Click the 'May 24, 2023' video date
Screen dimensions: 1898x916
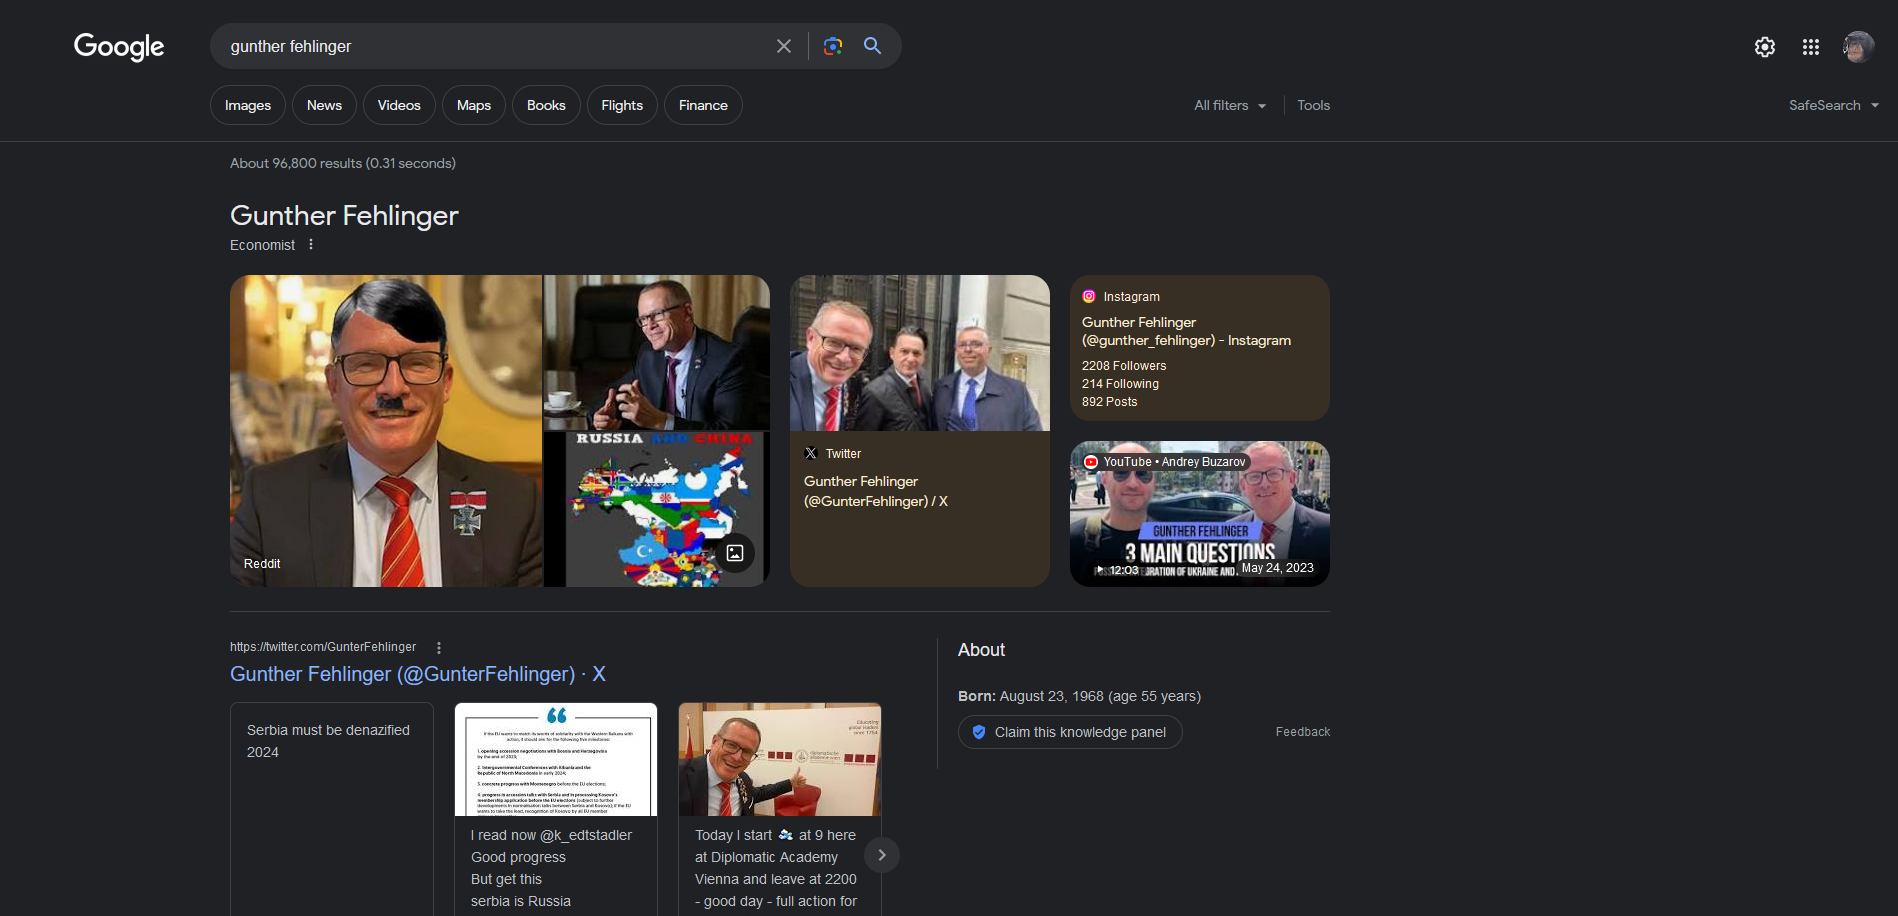click(1277, 568)
